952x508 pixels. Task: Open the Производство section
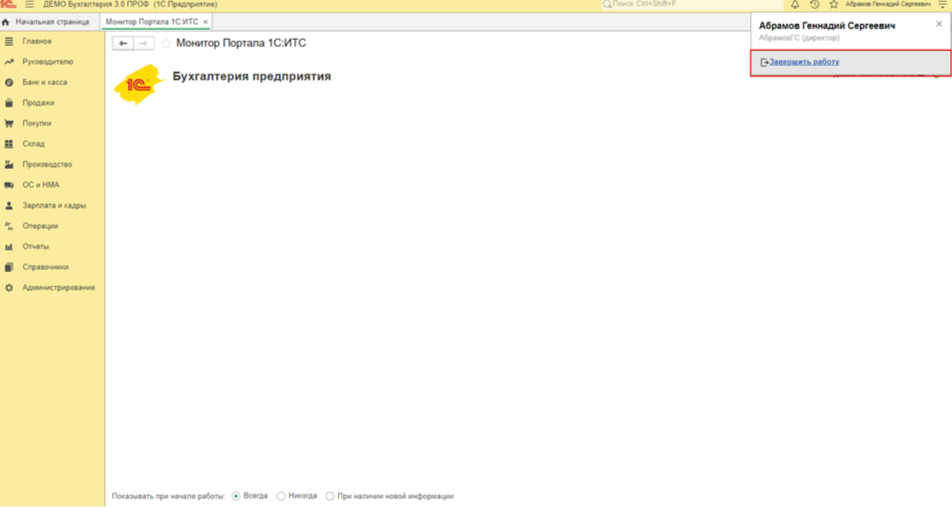click(47, 164)
